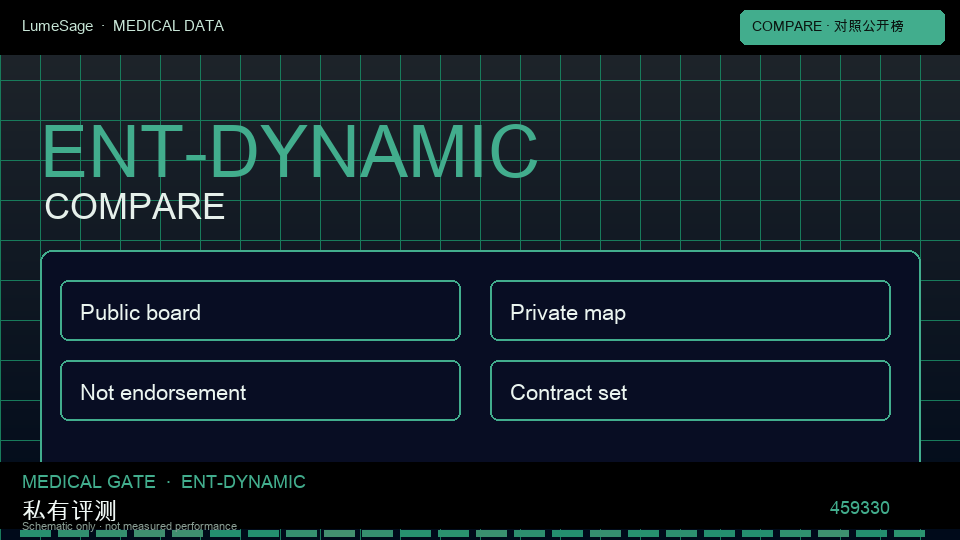Click the LumeSage brand name
960x540 pixels.
tap(58, 26)
